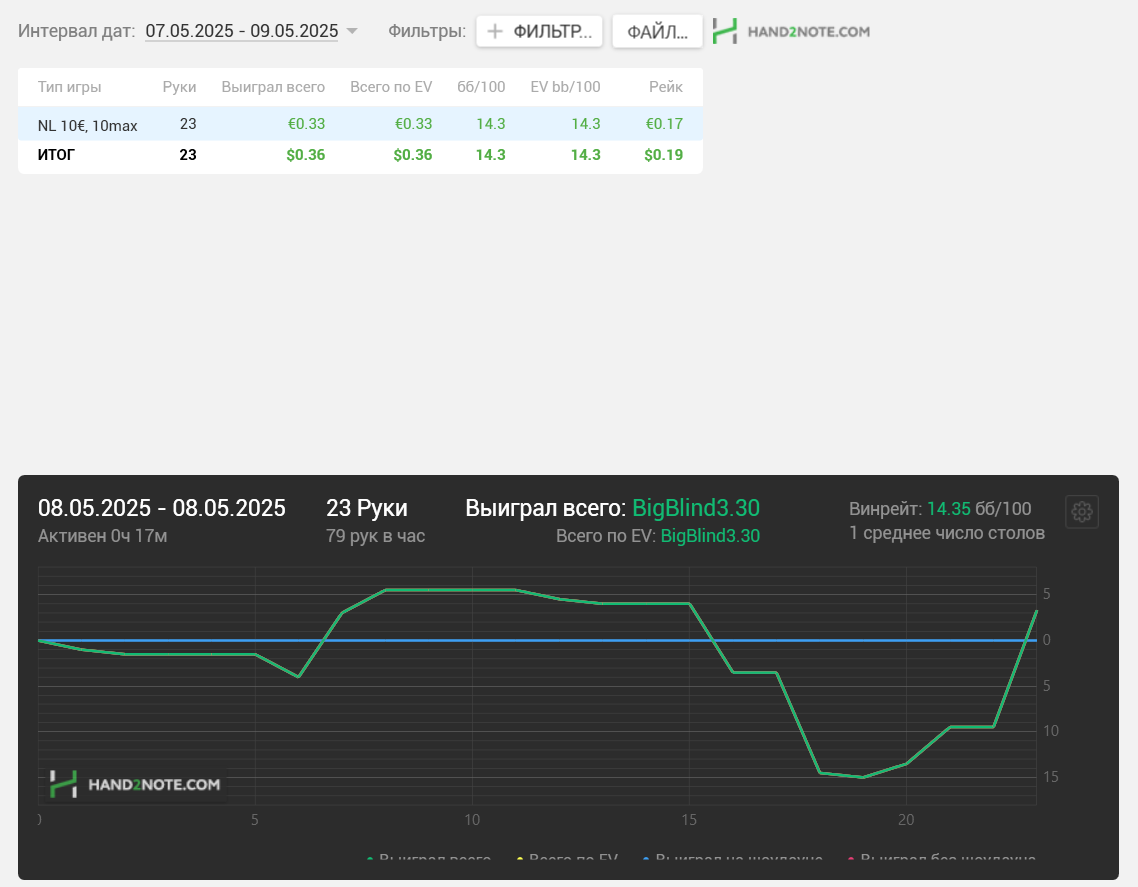Click won total value $0.36 in ИТОГ row
Image resolution: width=1138 pixels, height=887 pixels.
tap(306, 155)
